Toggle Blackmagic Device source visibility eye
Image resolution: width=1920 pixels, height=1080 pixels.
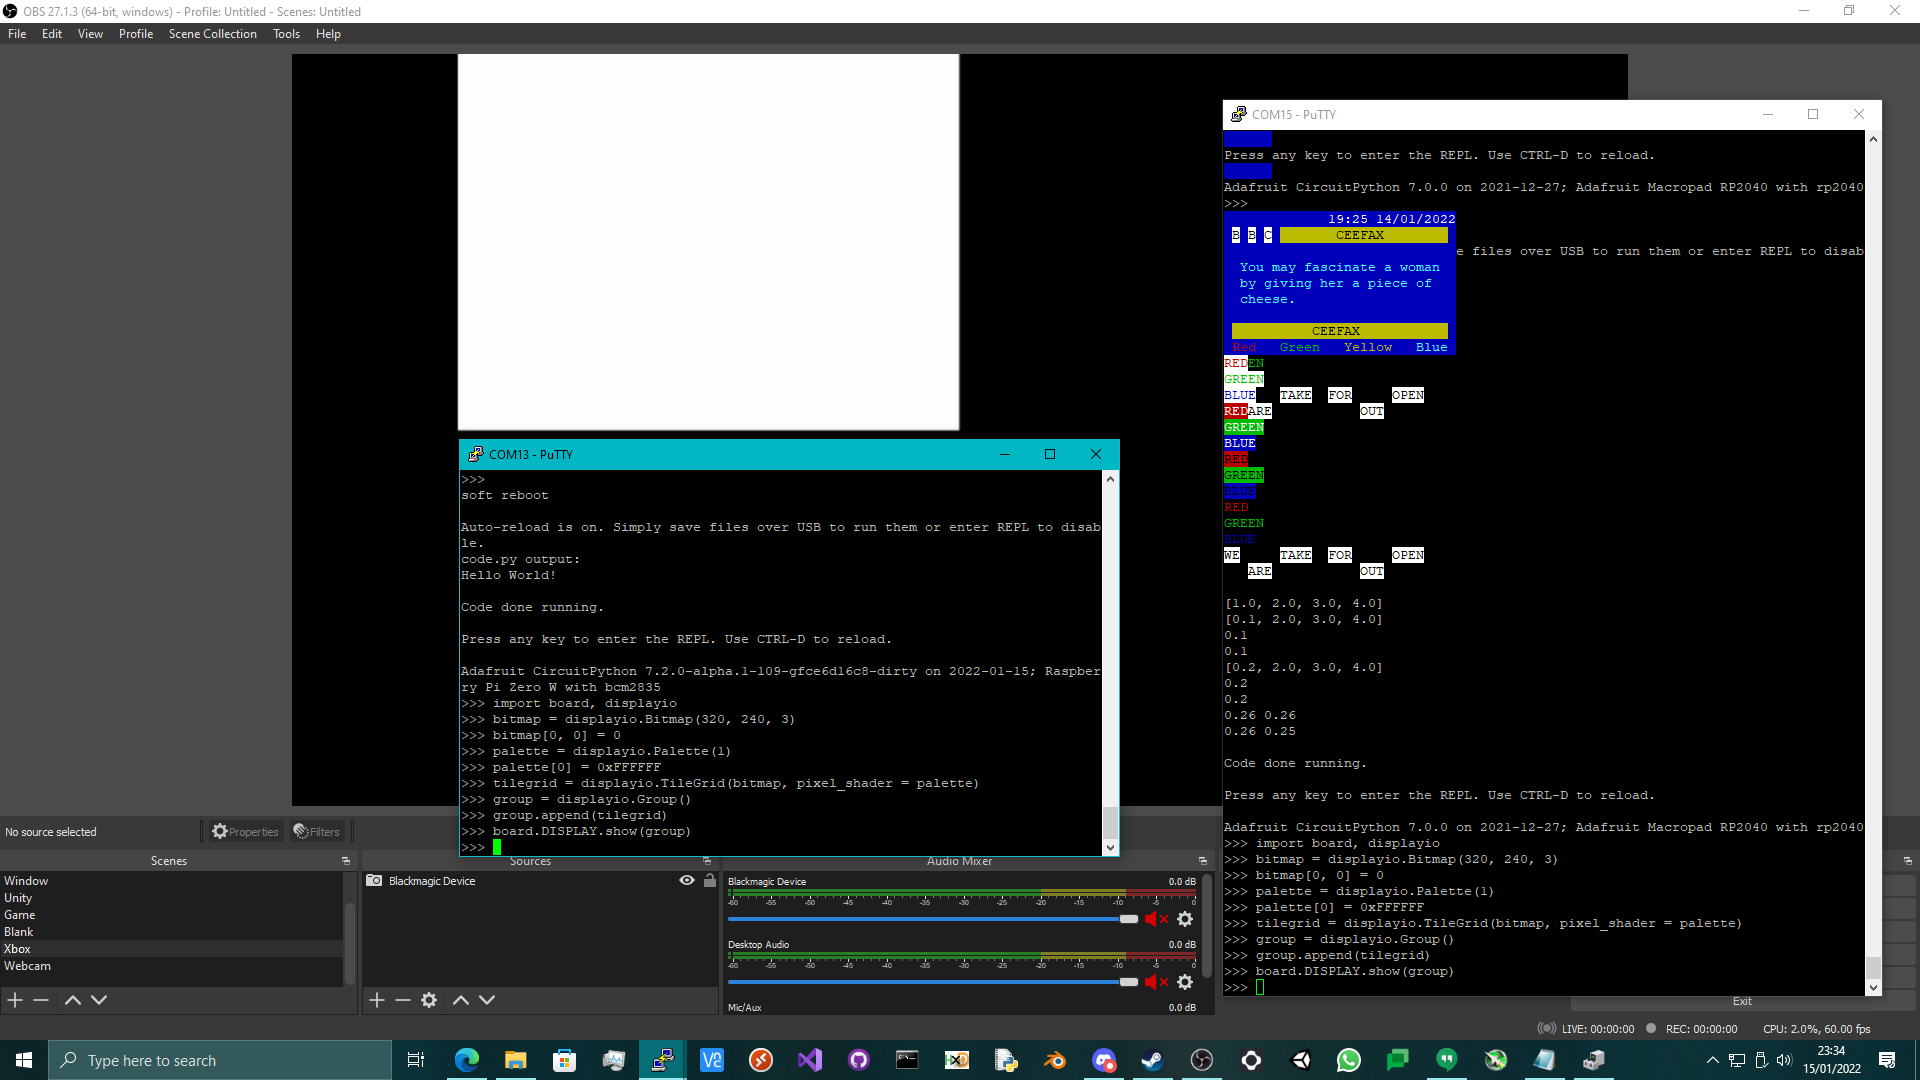click(687, 881)
